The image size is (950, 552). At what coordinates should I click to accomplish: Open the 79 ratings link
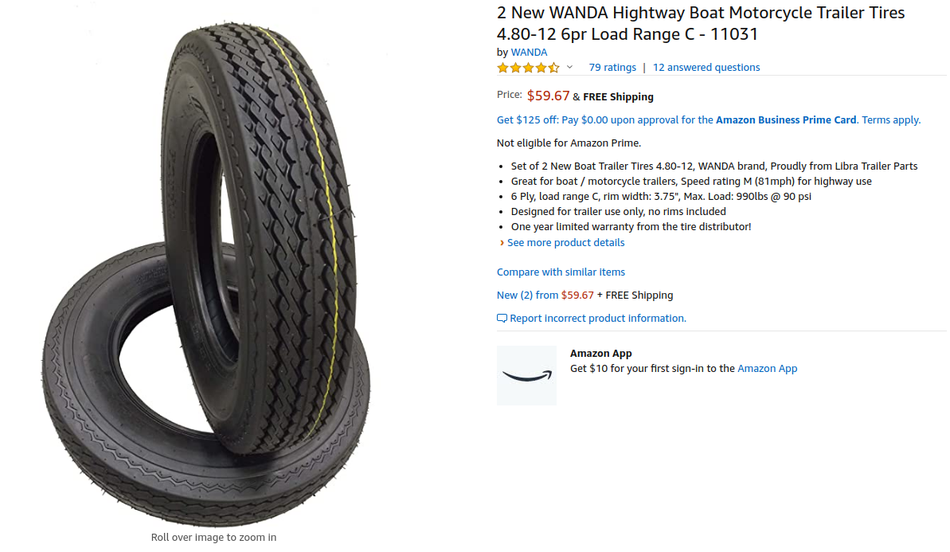click(x=612, y=67)
